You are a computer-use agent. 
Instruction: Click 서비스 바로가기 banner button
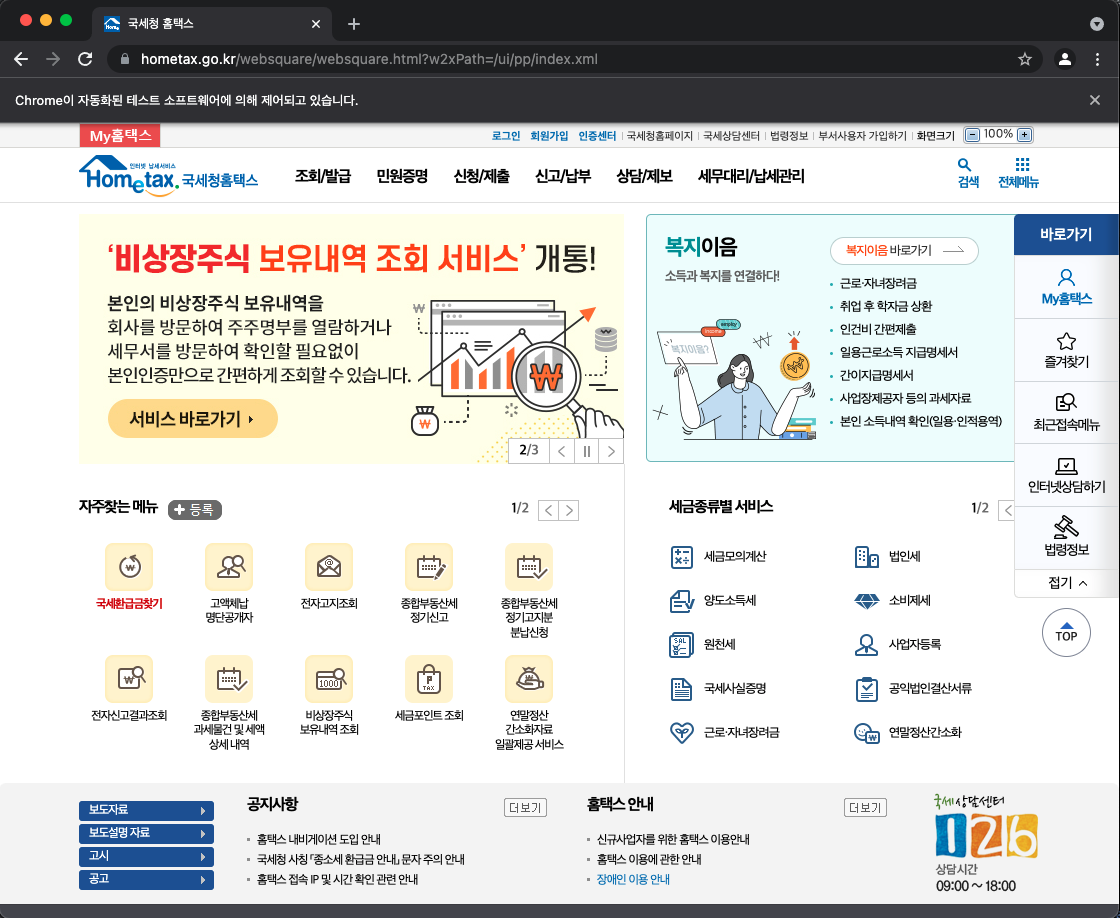tap(193, 419)
